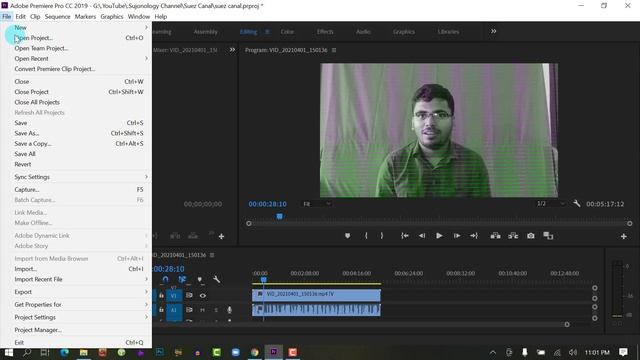Image resolution: width=640 pixels, height=360 pixels.
Task: Click the Add Marker icon in Program monitor
Action: click(347, 236)
